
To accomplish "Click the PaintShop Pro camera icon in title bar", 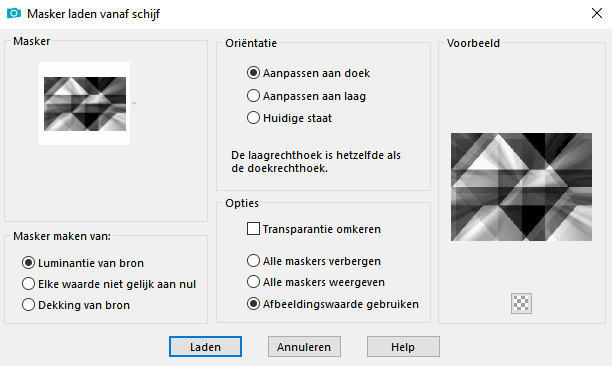I will pos(14,13).
